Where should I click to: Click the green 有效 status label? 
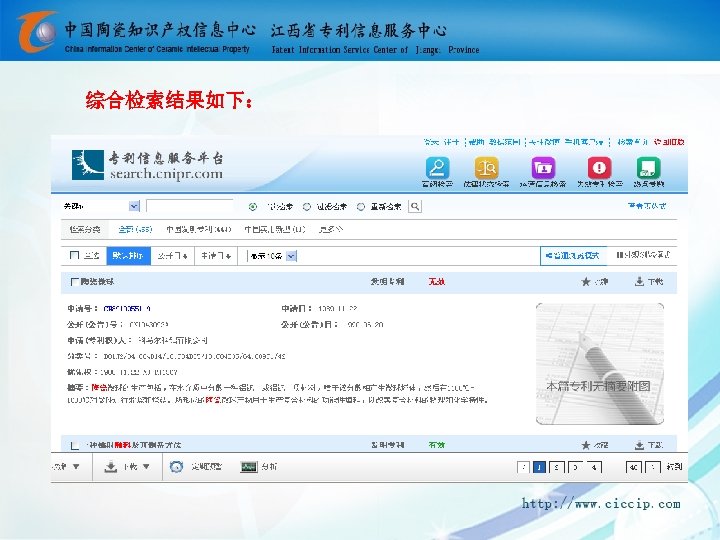[x=436, y=445]
